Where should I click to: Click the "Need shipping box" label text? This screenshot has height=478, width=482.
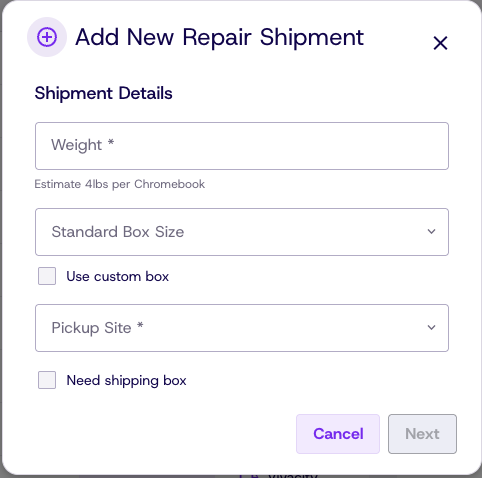126,381
